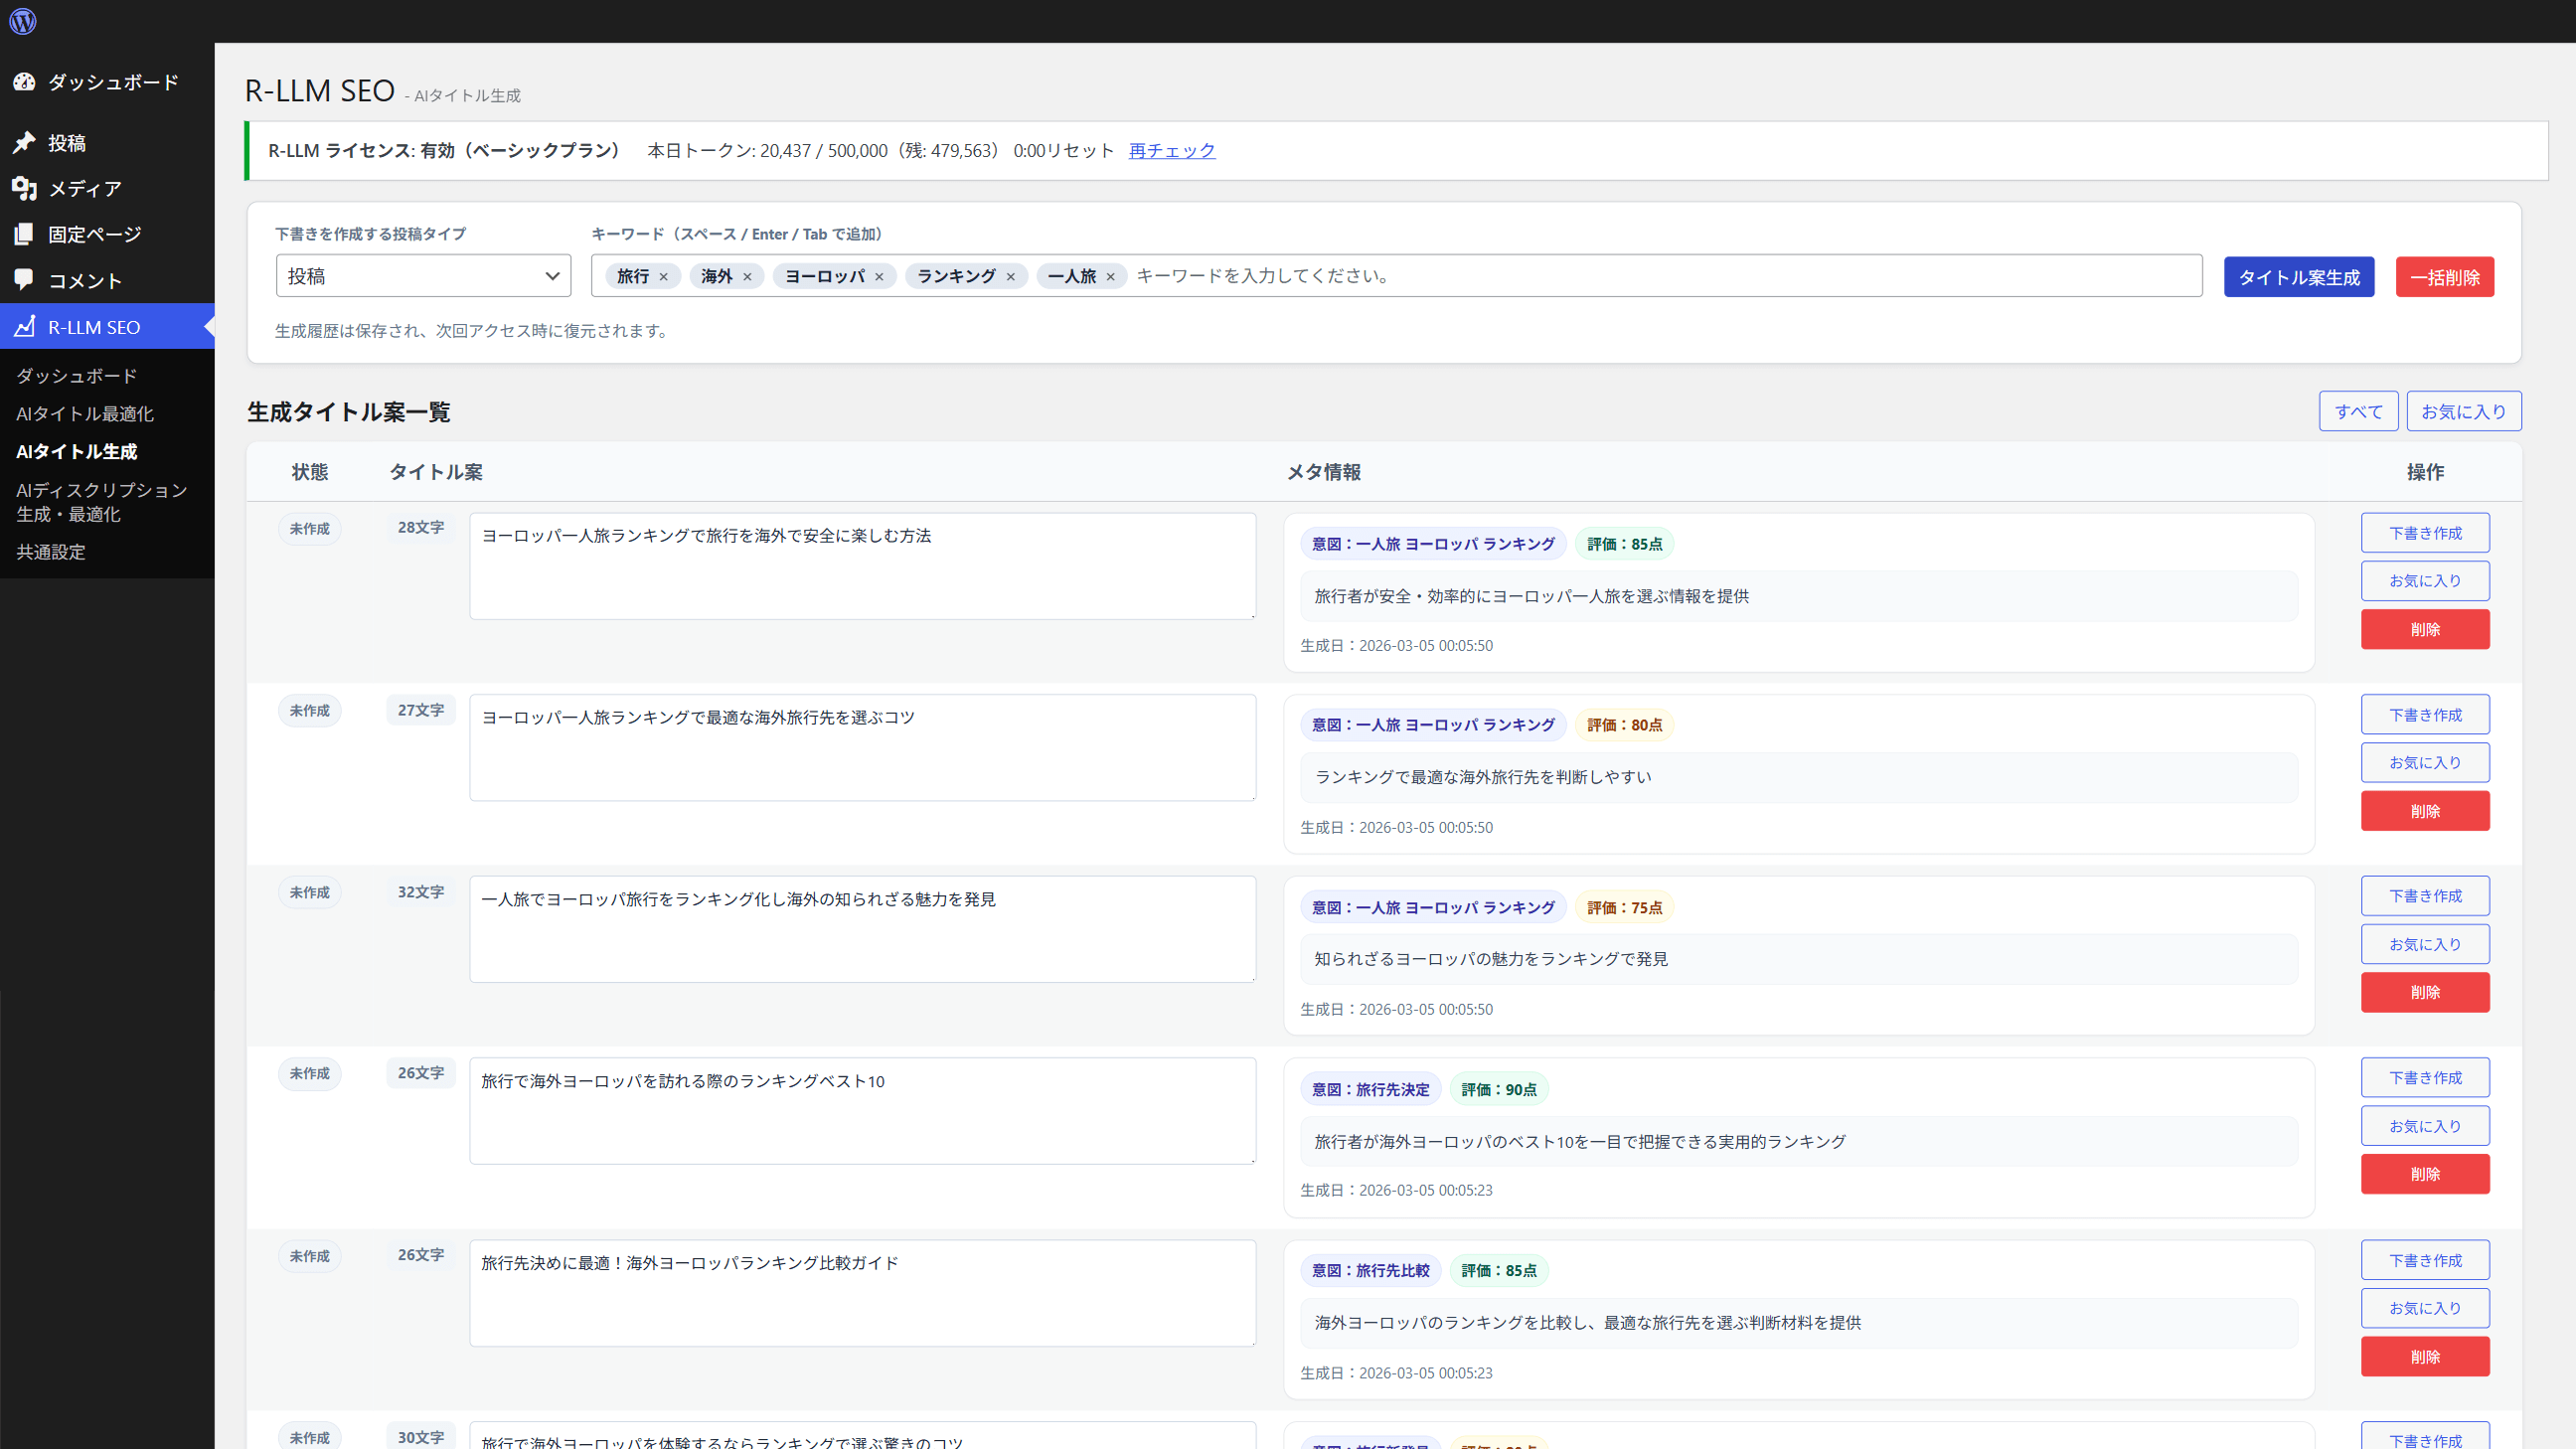This screenshot has height=1449, width=2576.
Task: Filter list by お気に入り
Action: click(2464, 411)
